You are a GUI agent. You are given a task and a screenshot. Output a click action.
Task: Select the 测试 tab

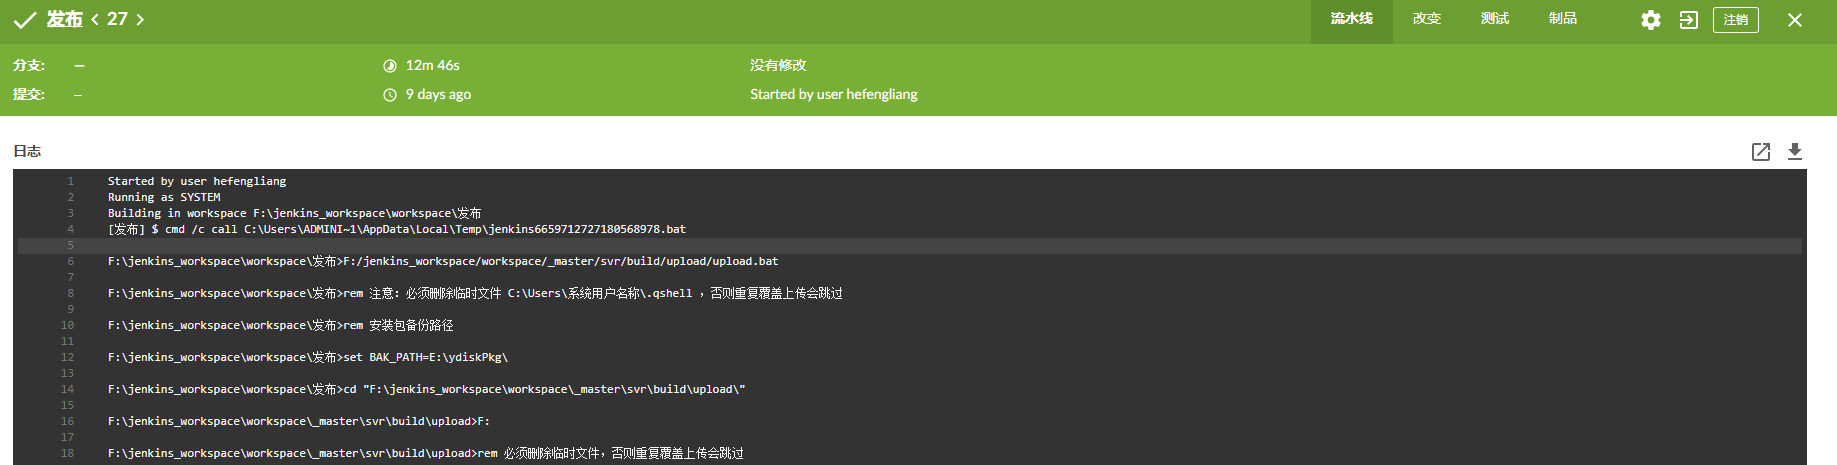(x=1494, y=19)
